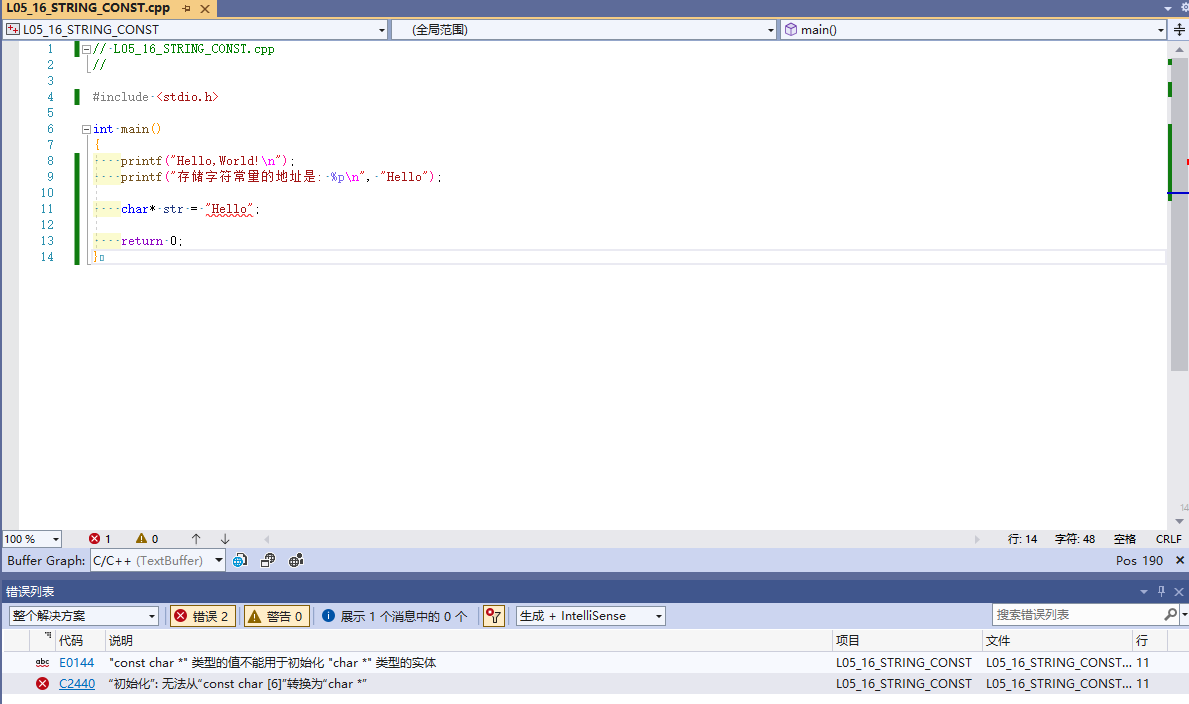Close the L05_16_STRING_CONST.cpp tab

(205, 8)
